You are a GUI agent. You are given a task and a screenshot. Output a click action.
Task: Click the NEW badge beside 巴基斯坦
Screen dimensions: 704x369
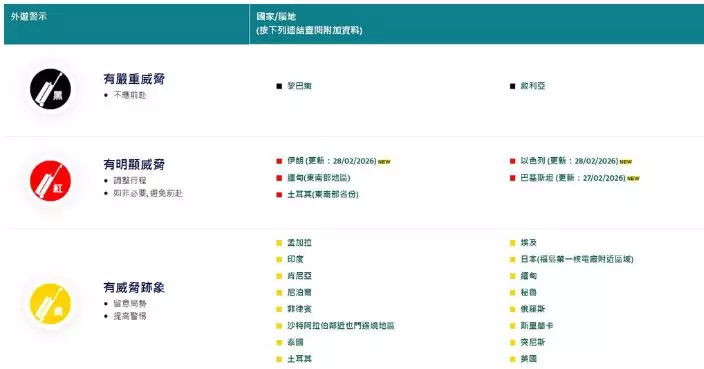point(634,179)
